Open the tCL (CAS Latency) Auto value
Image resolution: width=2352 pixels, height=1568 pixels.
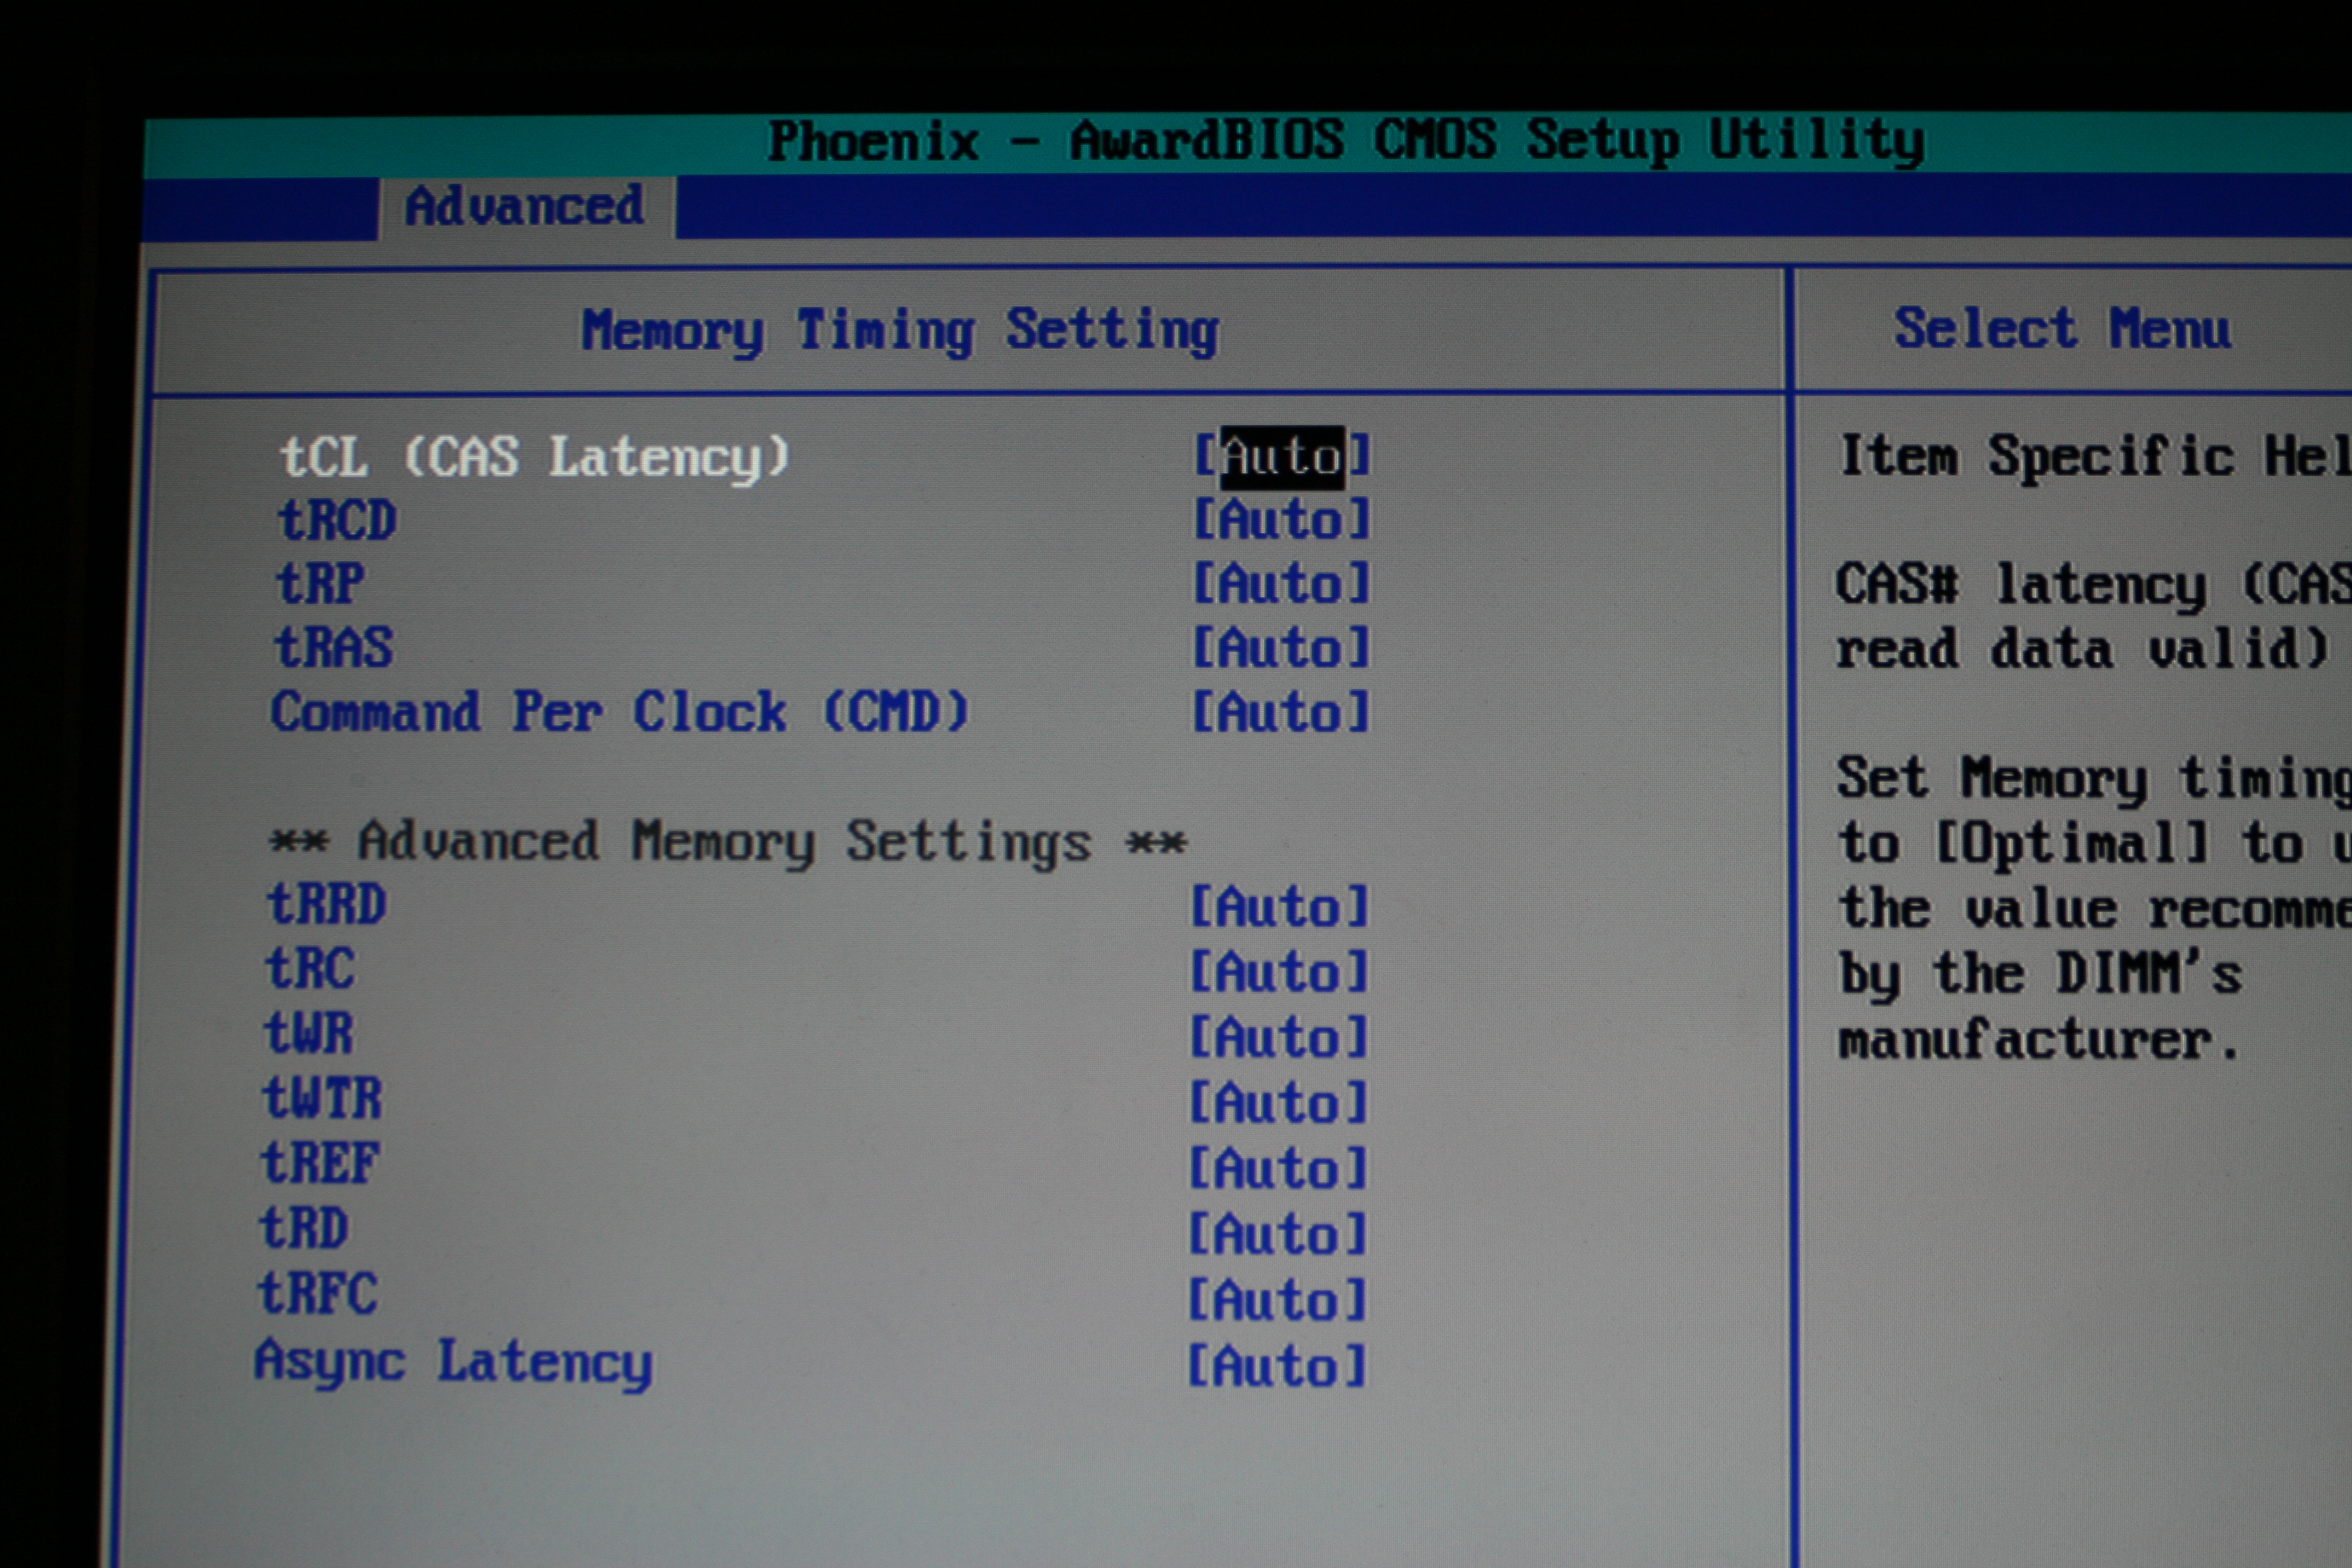1282,456
